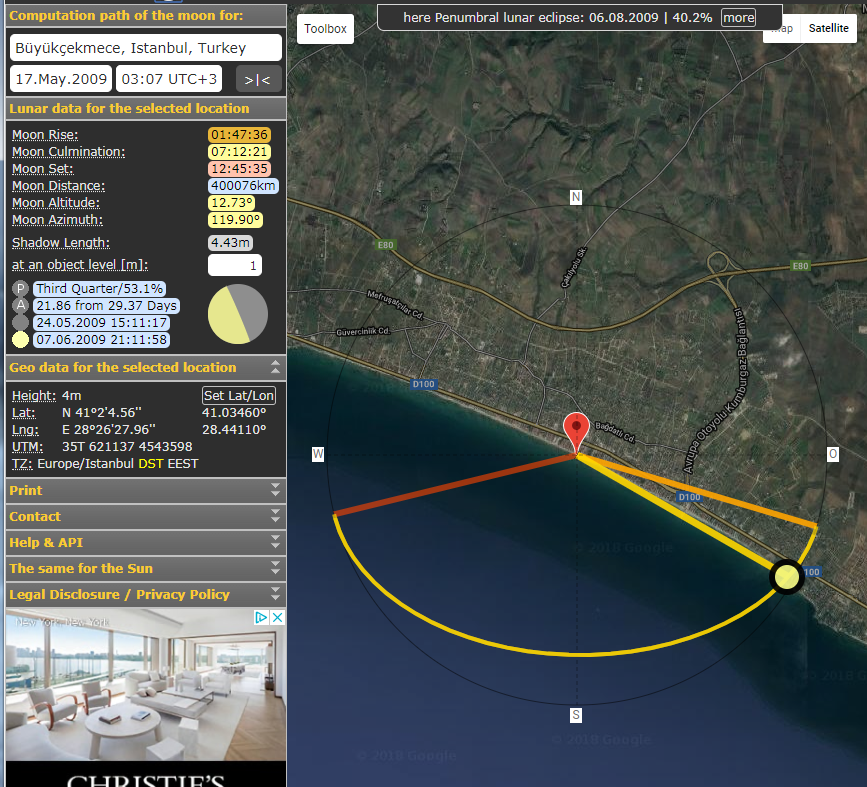Click the gray new moon icon

(x=20, y=322)
